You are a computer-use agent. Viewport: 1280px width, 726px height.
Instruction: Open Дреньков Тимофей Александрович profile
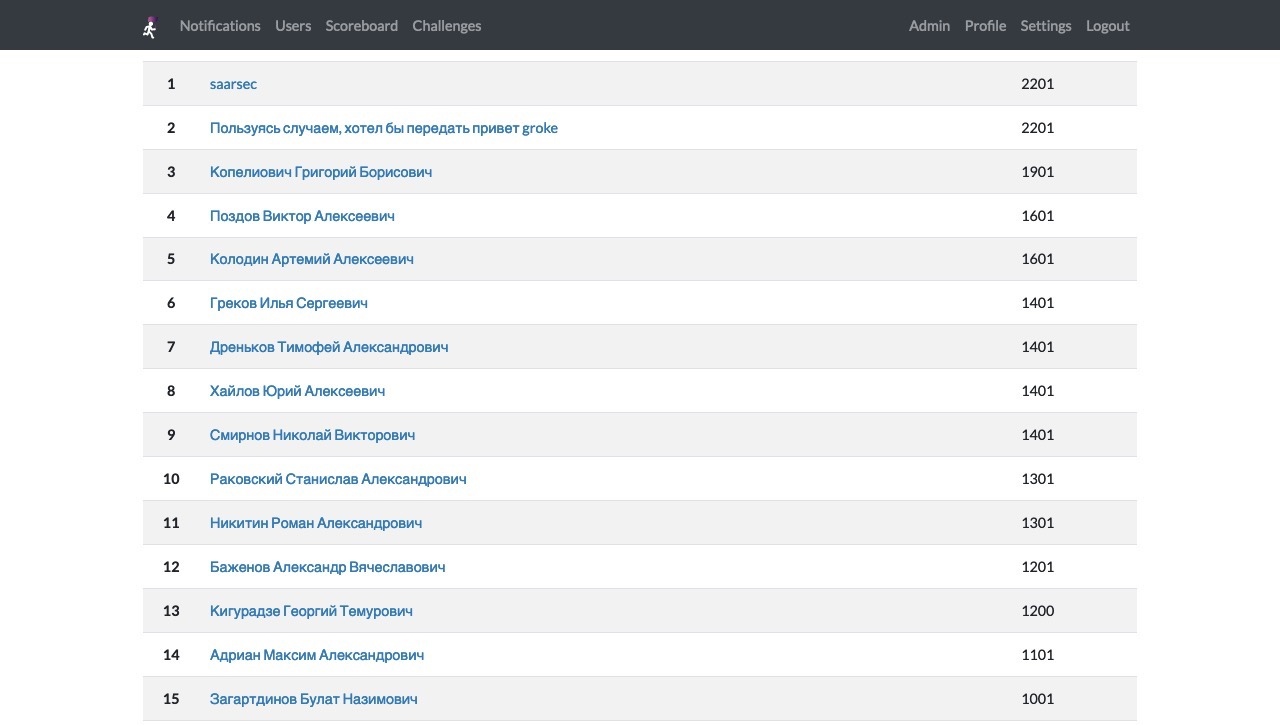pyautogui.click(x=329, y=347)
